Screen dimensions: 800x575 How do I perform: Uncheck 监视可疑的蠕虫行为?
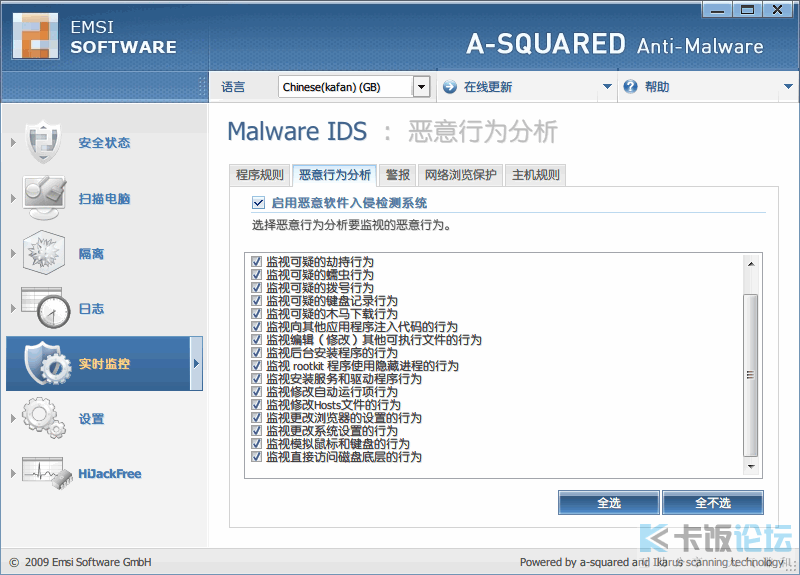257,274
